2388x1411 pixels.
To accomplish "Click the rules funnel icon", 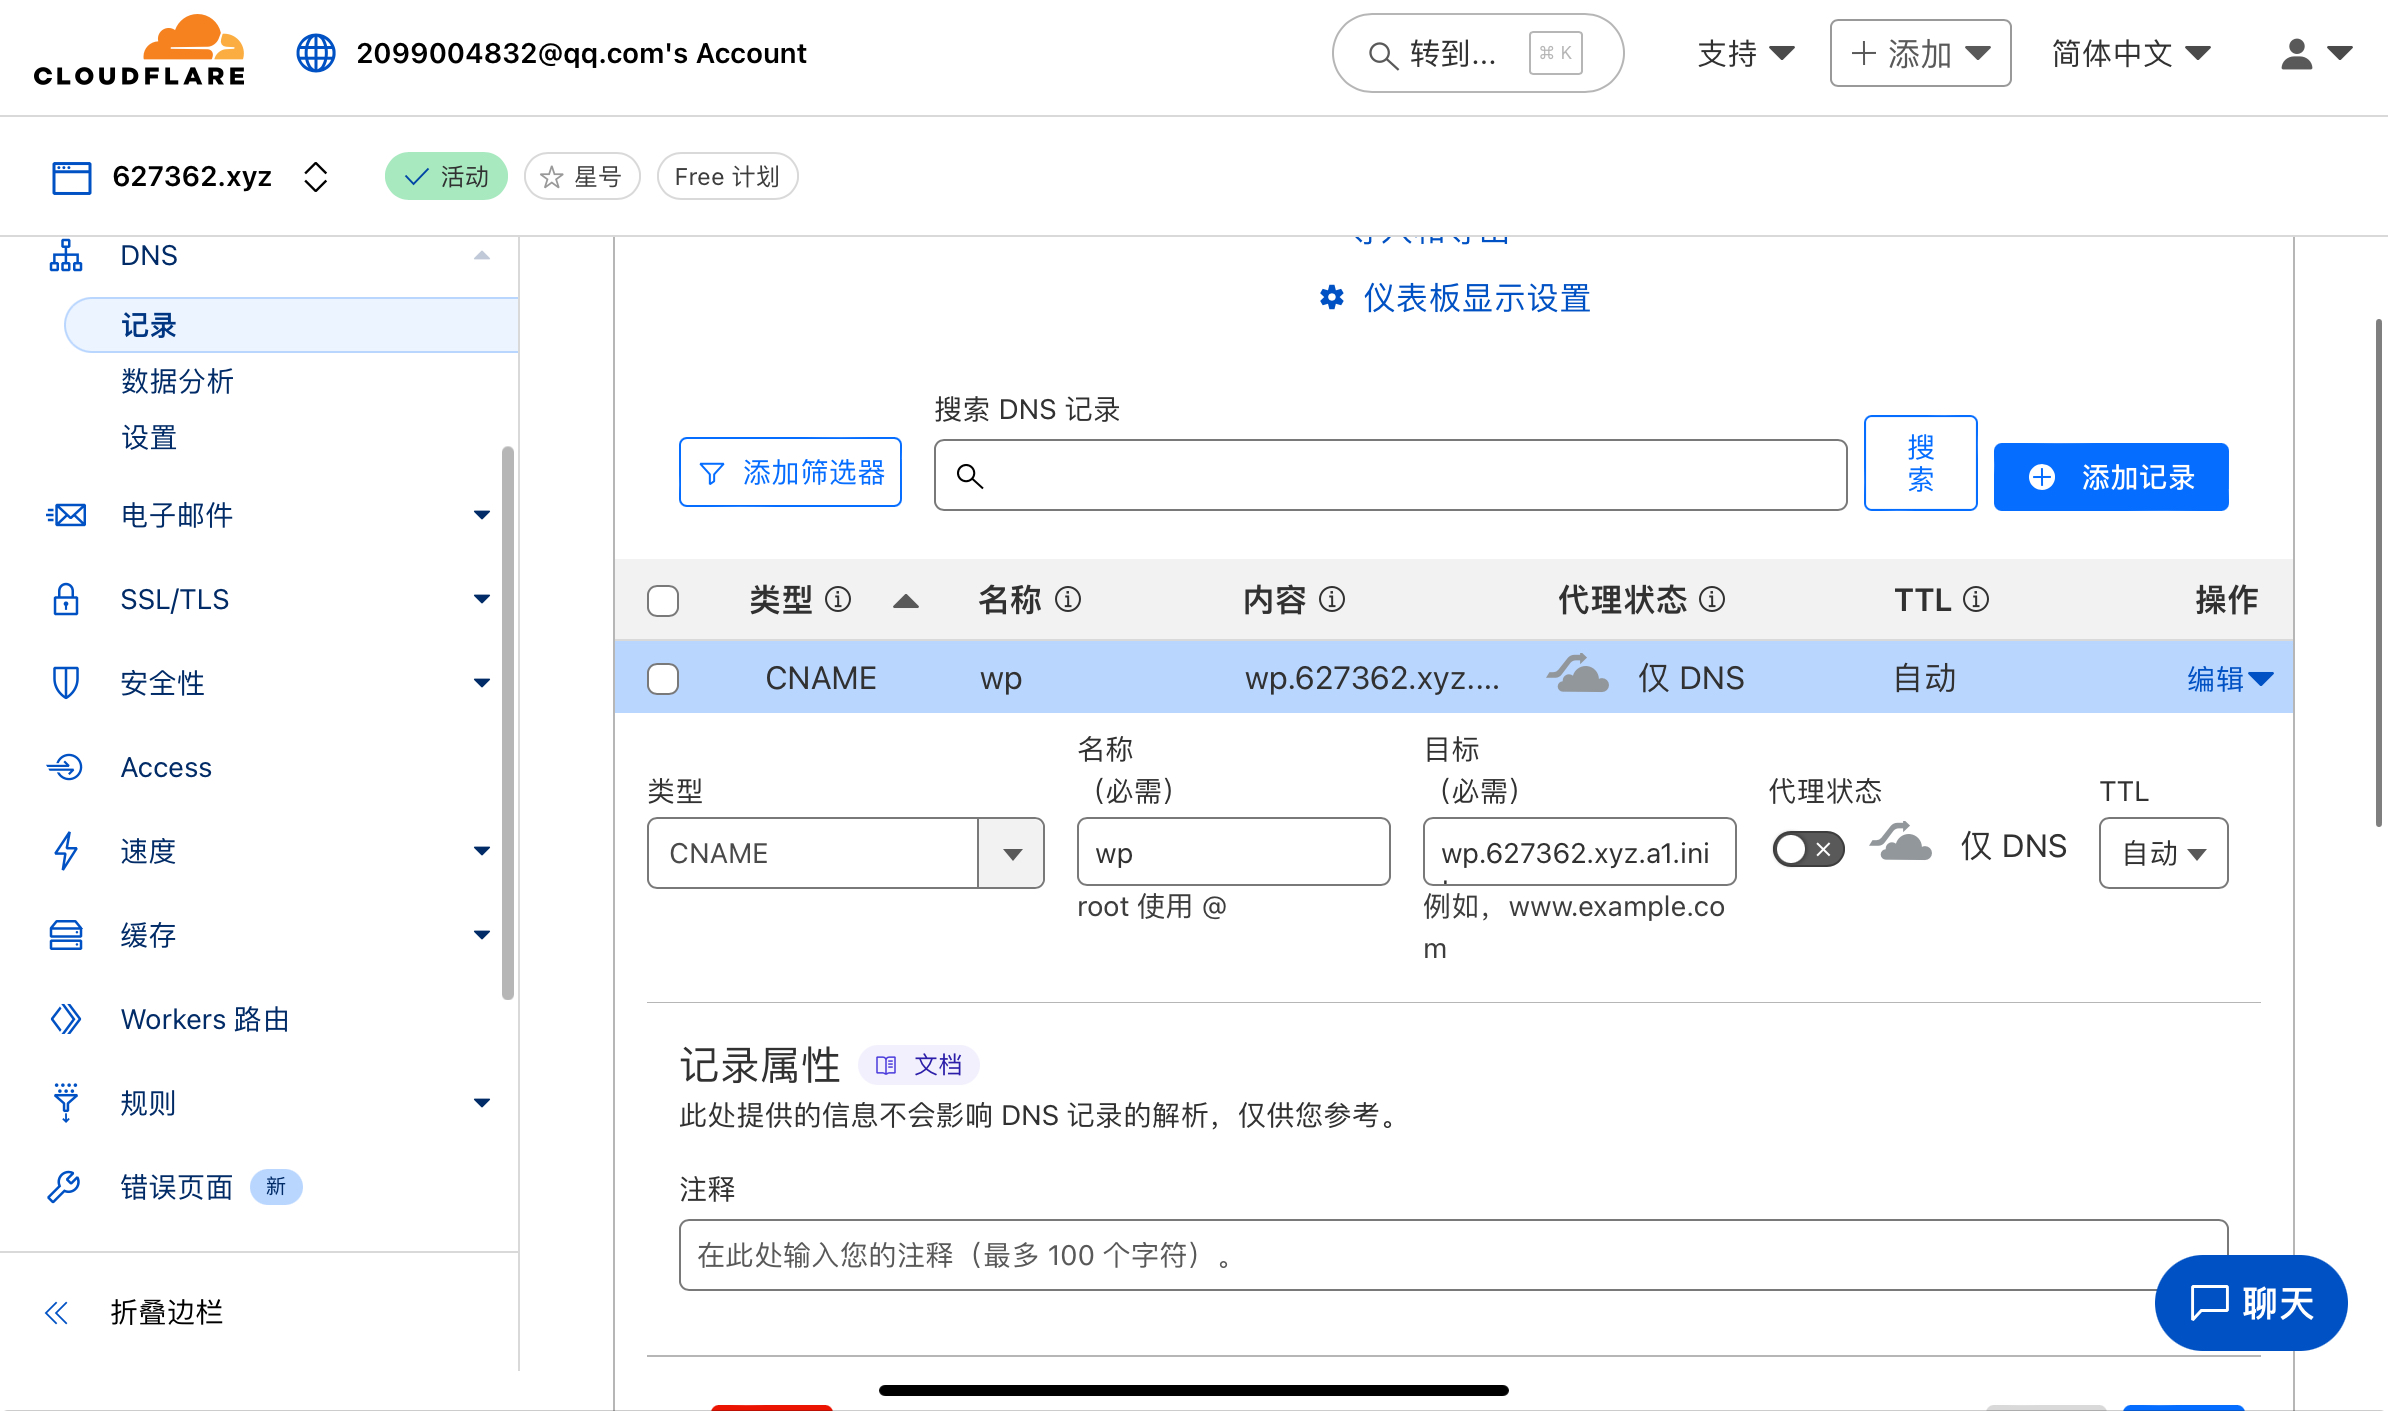I will pos(66,1103).
